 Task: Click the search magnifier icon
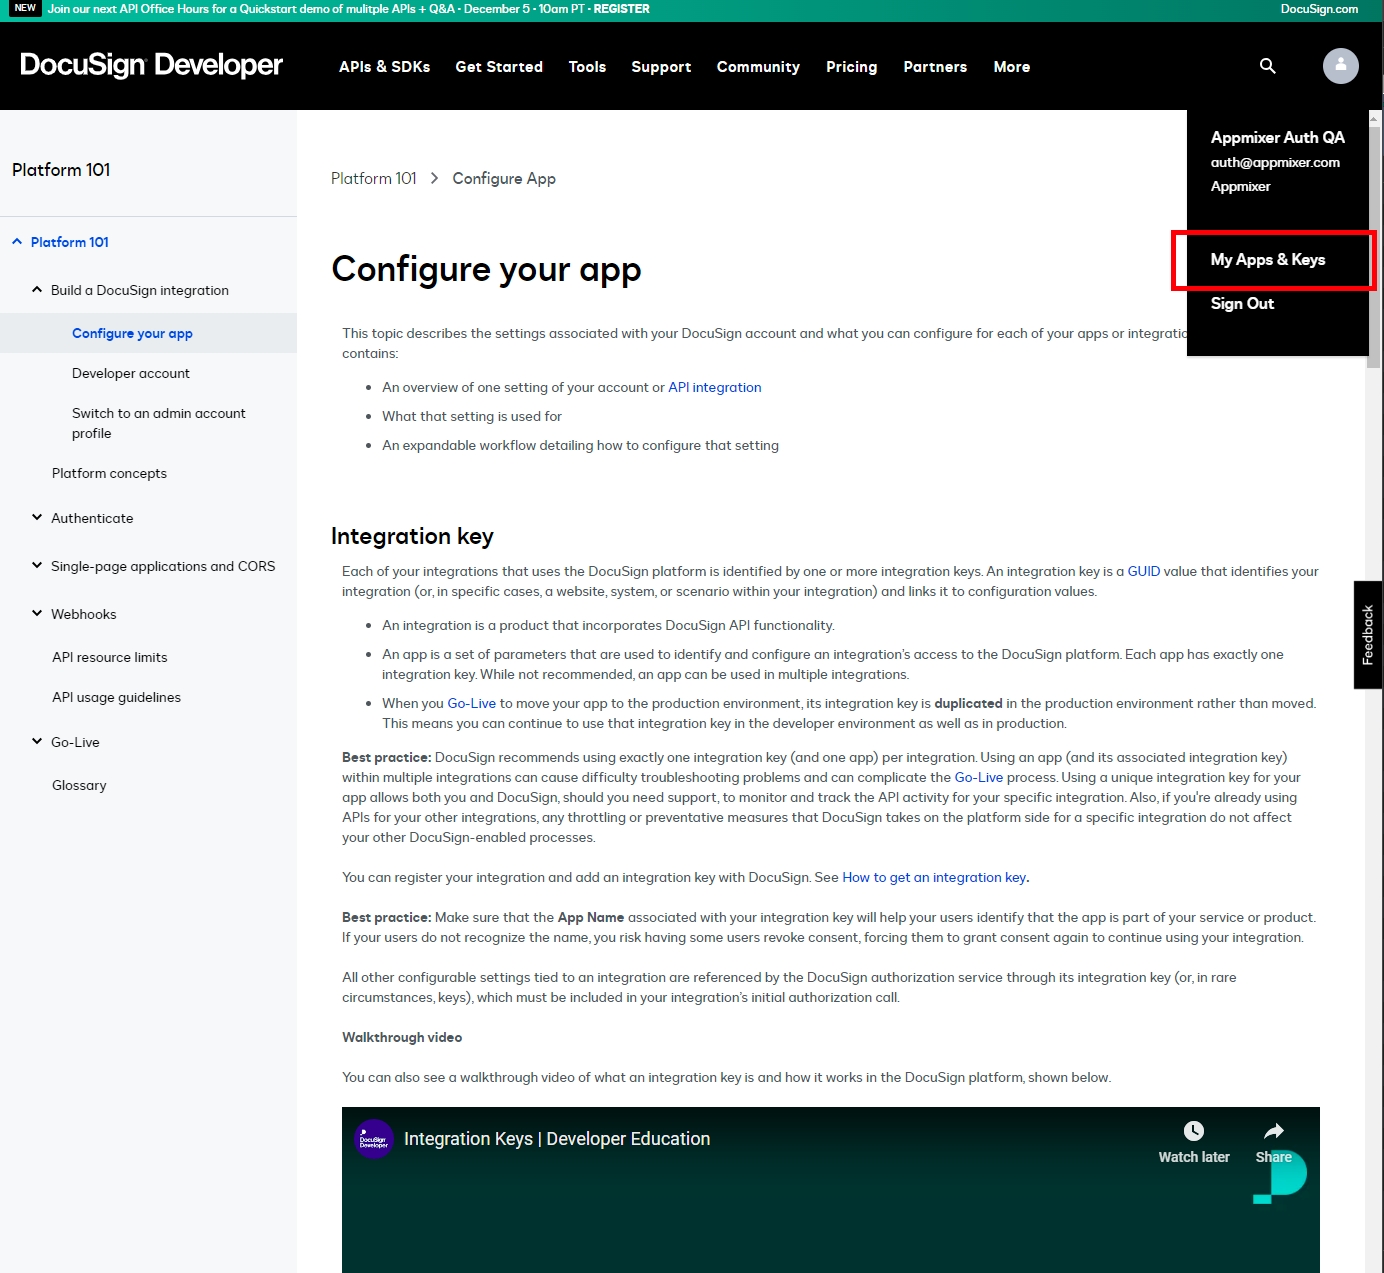coord(1267,66)
